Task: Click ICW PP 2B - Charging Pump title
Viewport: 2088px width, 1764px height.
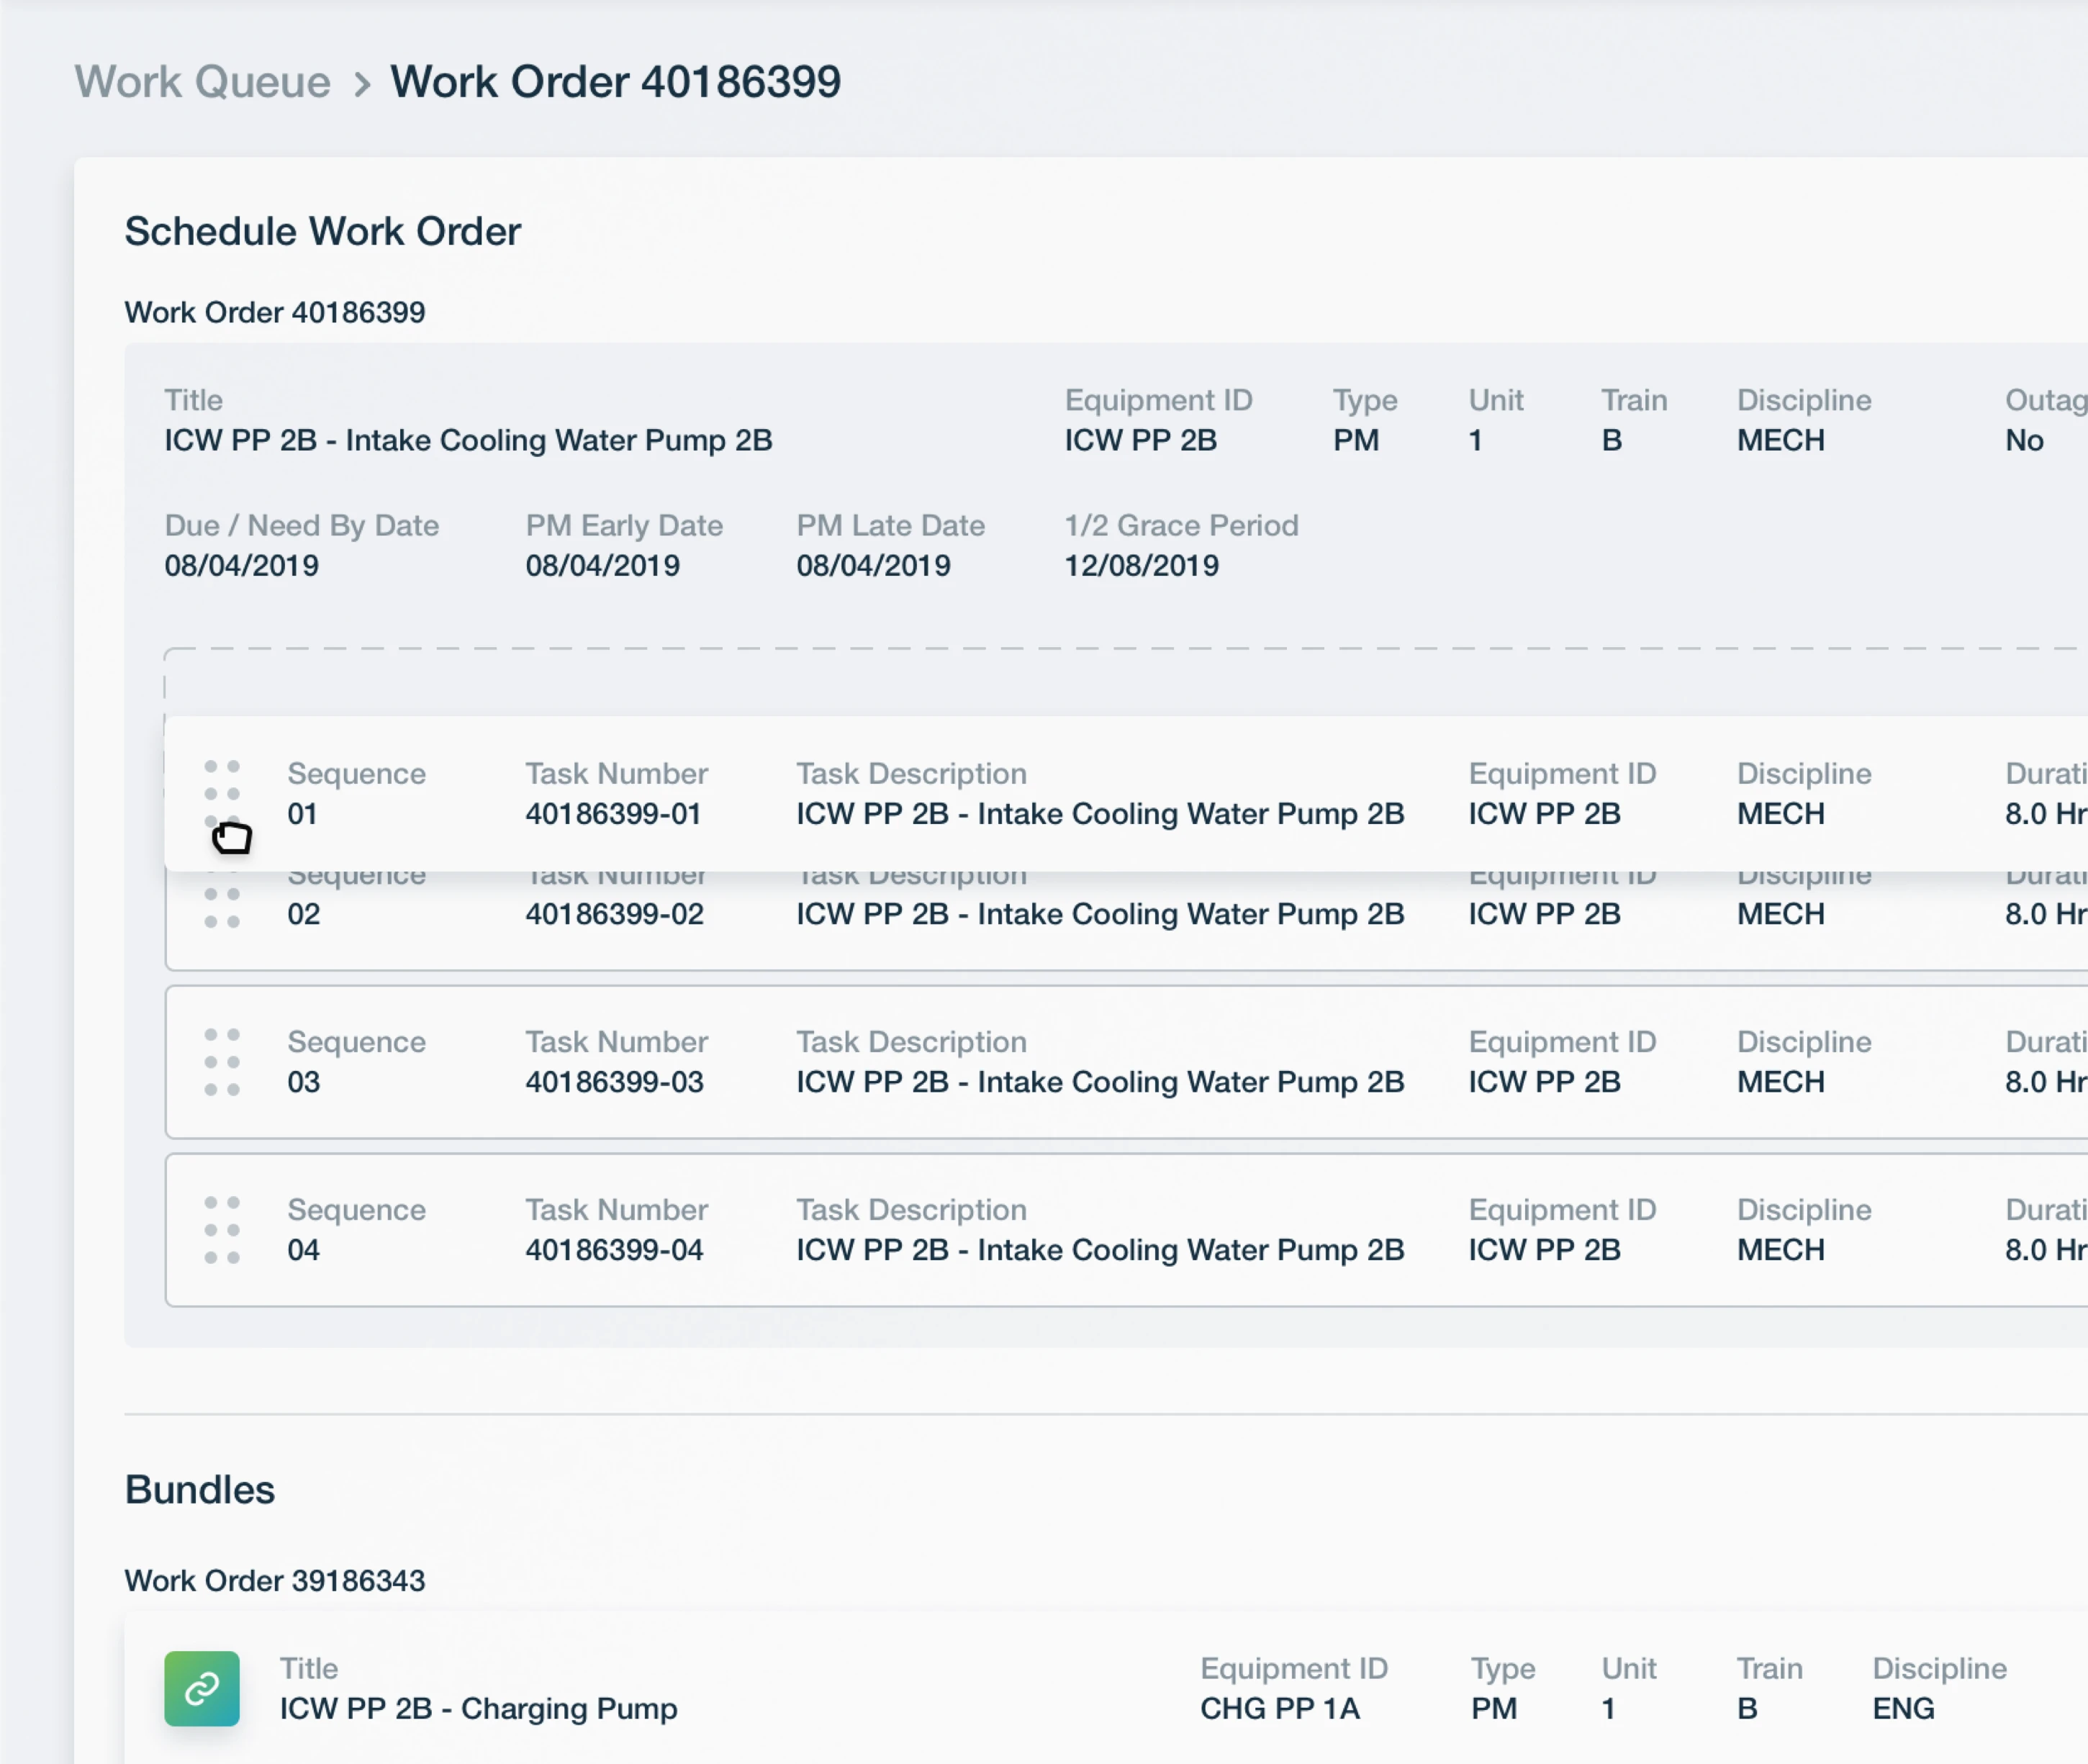Action: (478, 1708)
